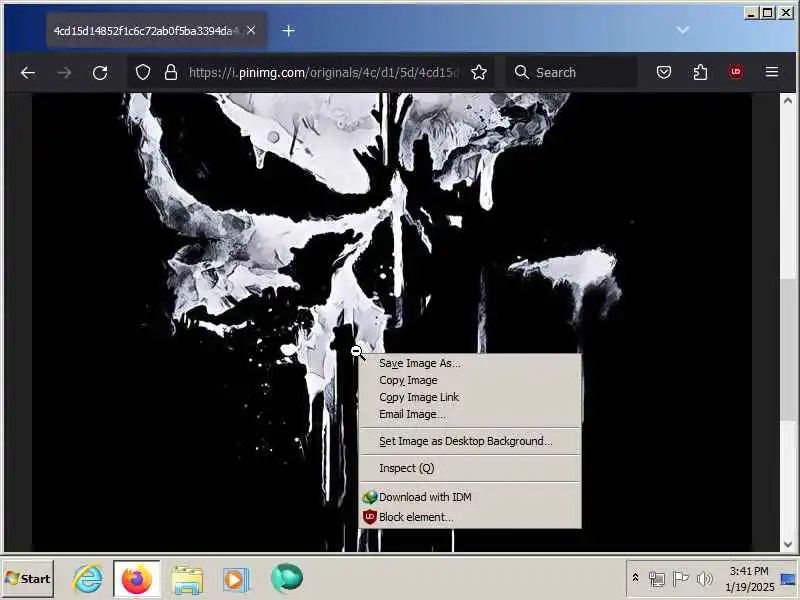Expand the list all tabs chevron
The image size is (800, 600).
[x=683, y=31]
